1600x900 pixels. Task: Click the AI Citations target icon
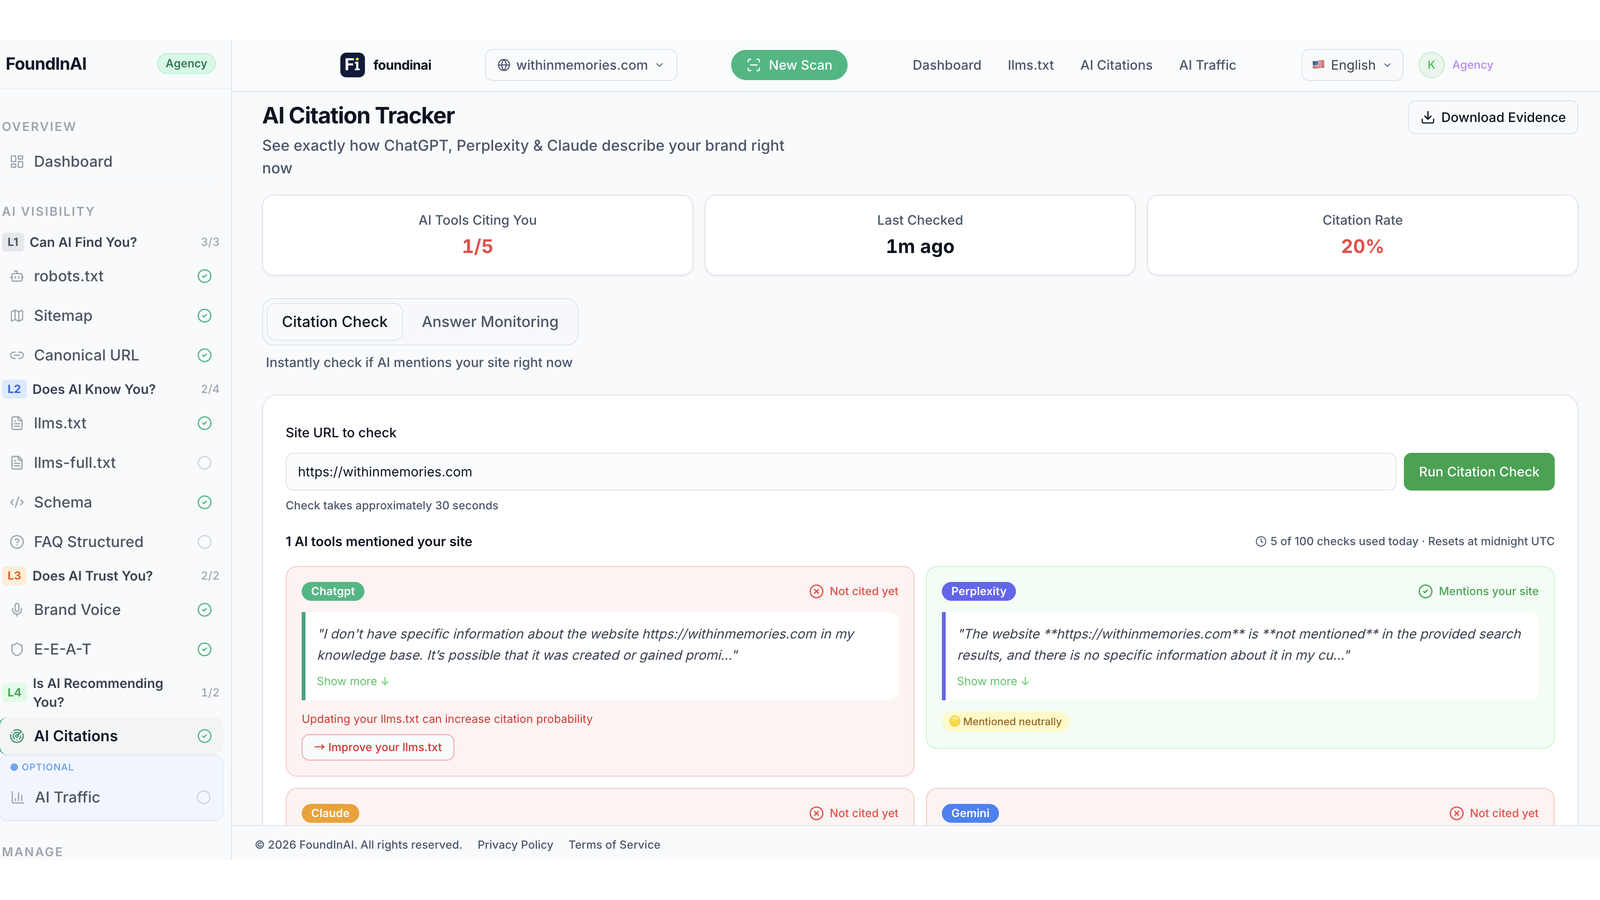point(17,736)
